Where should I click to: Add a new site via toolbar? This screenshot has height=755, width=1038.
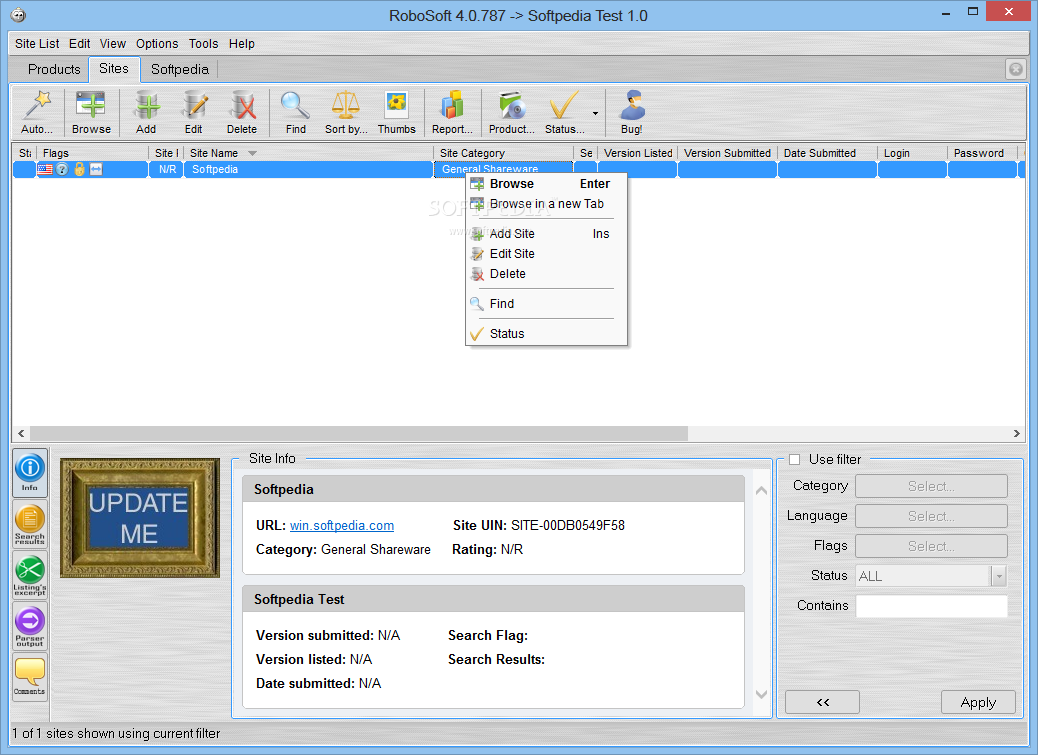point(146,112)
